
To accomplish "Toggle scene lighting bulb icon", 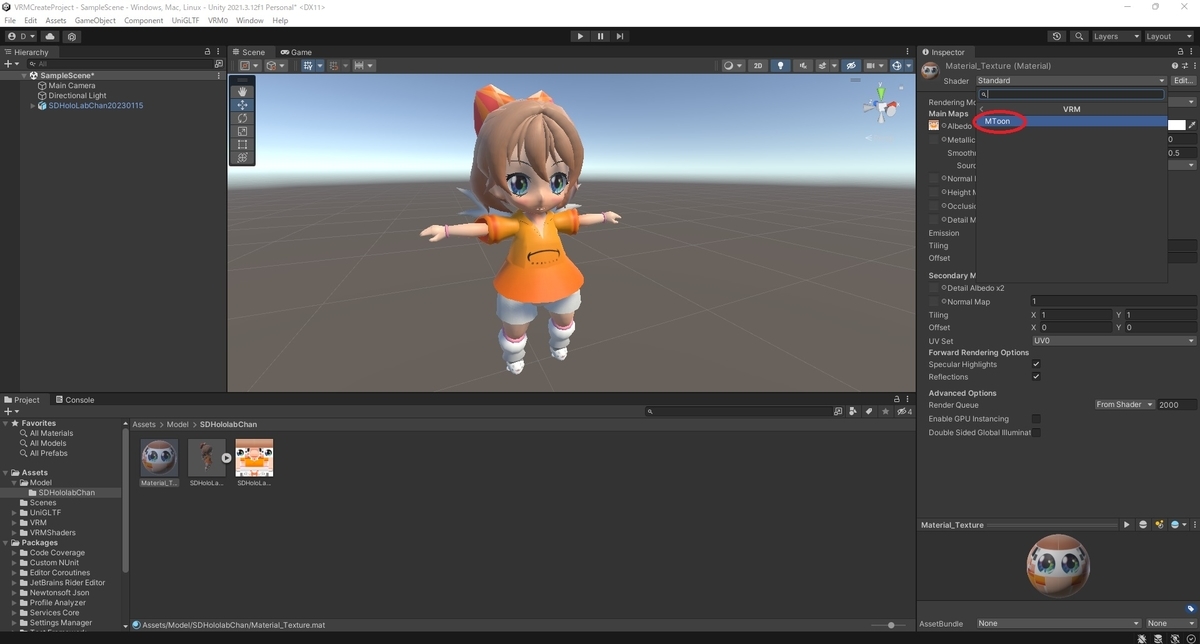I will click(x=781, y=65).
